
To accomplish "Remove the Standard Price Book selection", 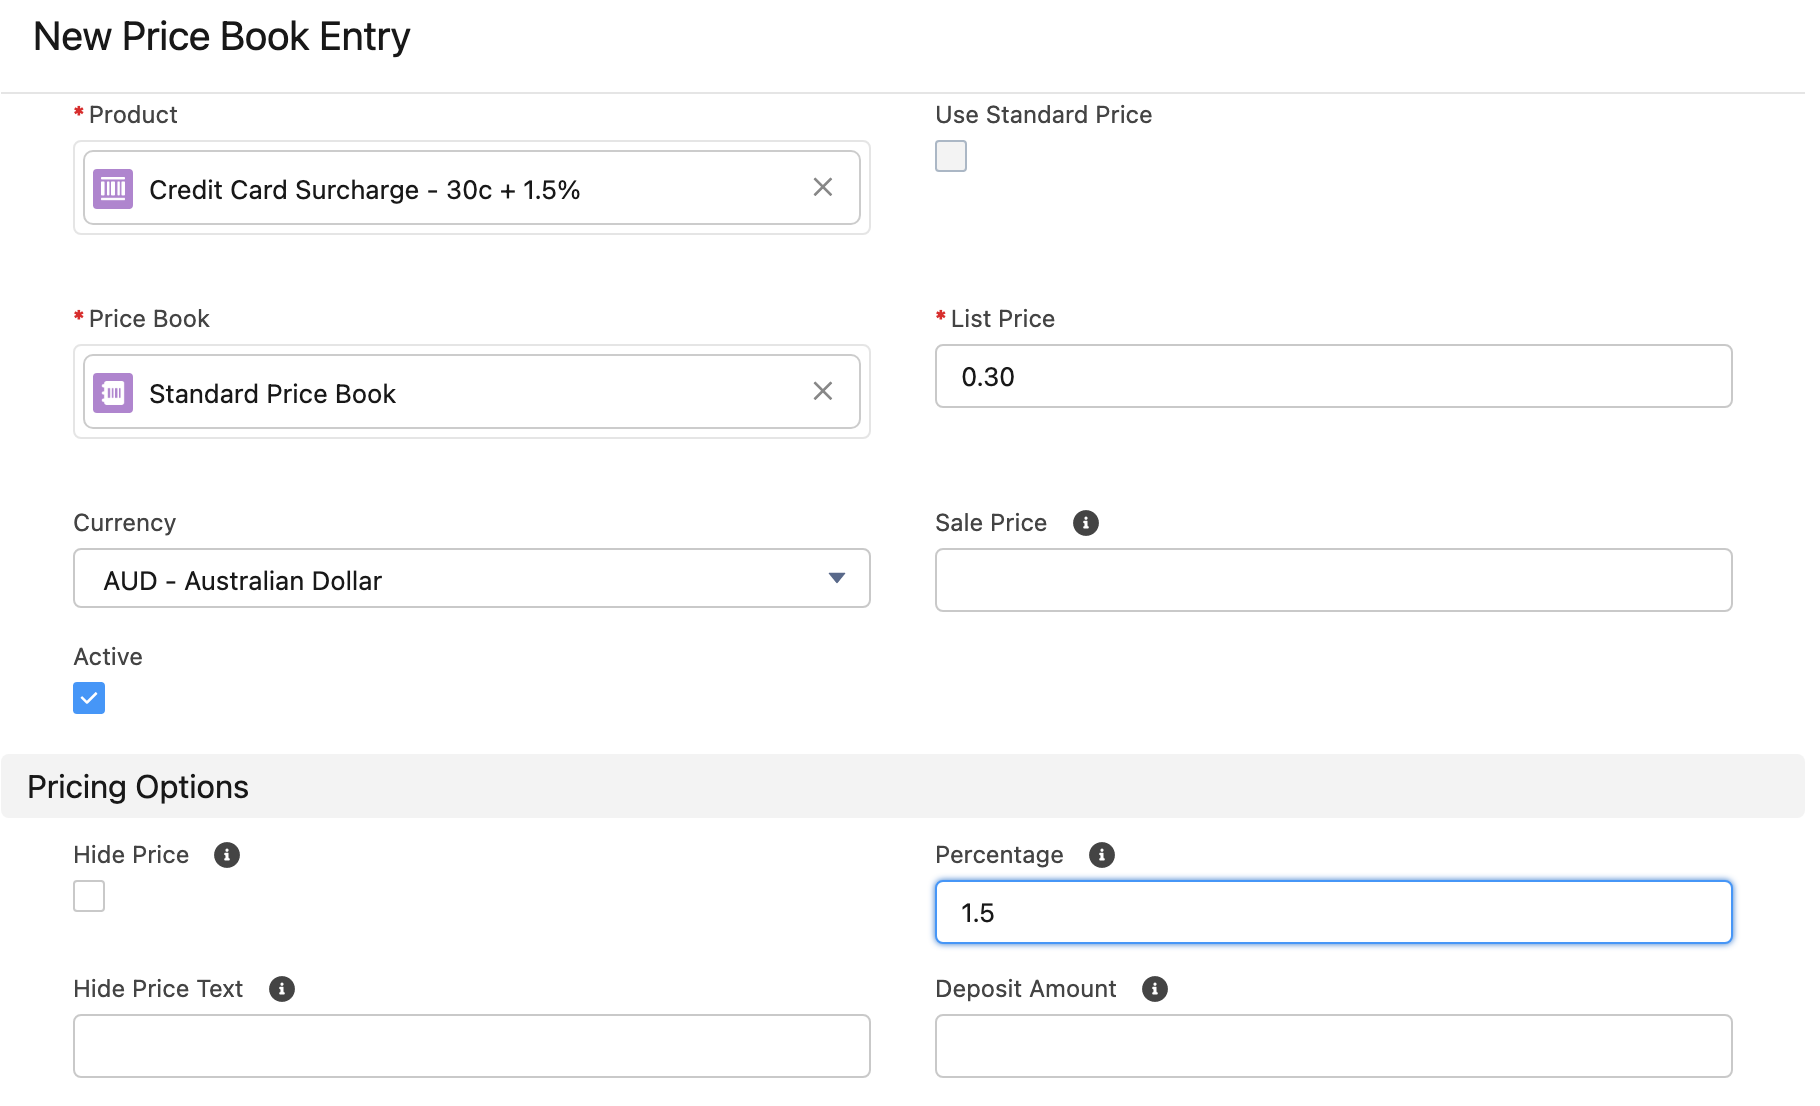I will pyautogui.click(x=823, y=391).
